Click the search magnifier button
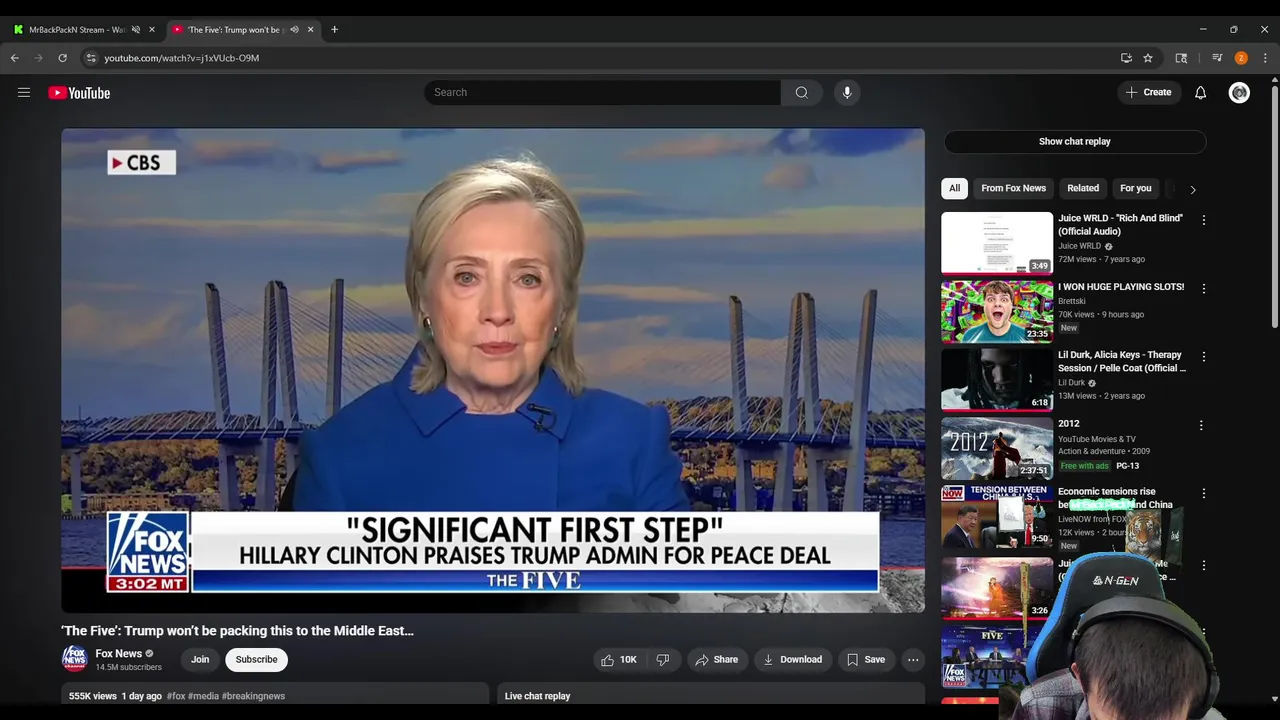This screenshot has width=1280, height=720. pos(801,92)
